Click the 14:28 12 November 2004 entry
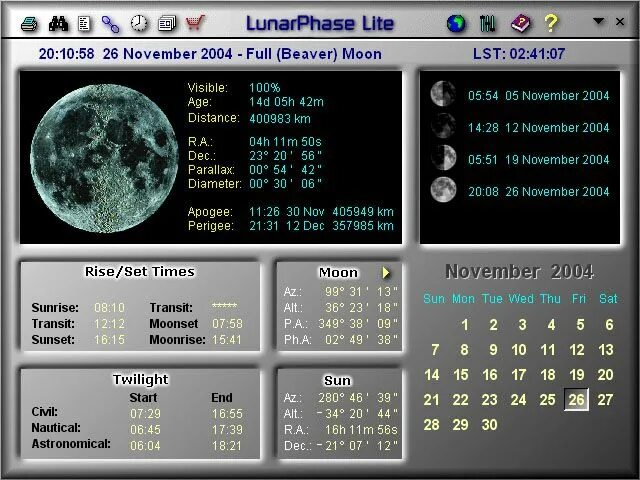Image resolution: width=640 pixels, height=480 pixels. click(538, 128)
